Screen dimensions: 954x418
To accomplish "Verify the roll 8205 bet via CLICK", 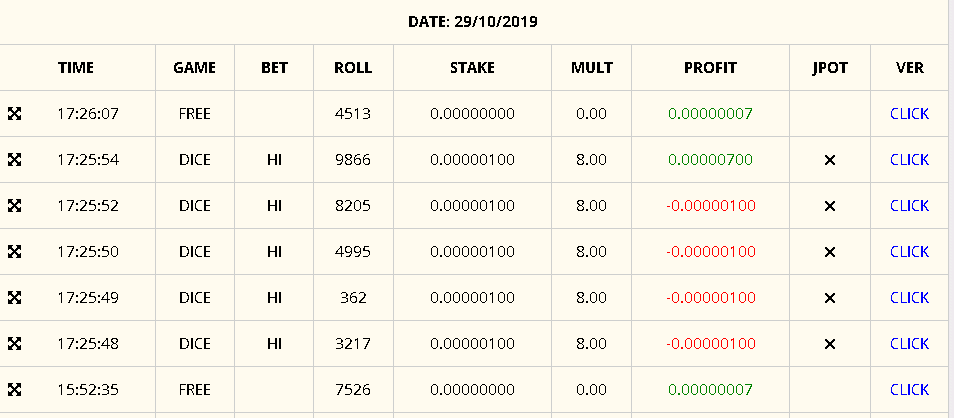I will click(x=909, y=206).
